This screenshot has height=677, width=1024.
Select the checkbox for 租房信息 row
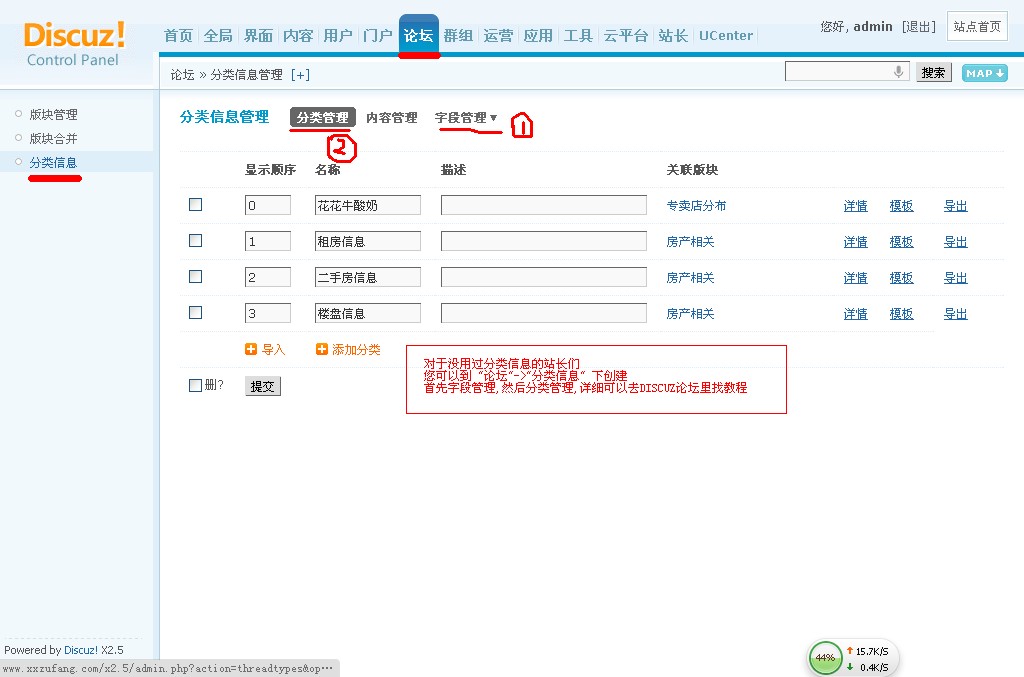click(x=196, y=241)
